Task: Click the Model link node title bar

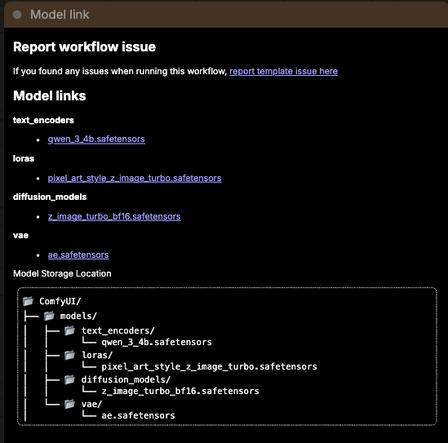Action: click(226, 15)
